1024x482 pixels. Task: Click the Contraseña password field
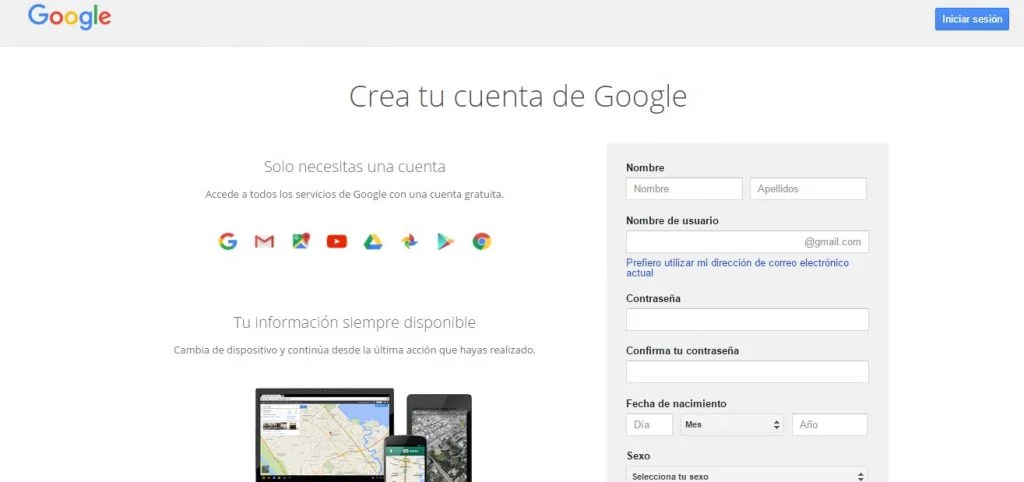tap(747, 320)
